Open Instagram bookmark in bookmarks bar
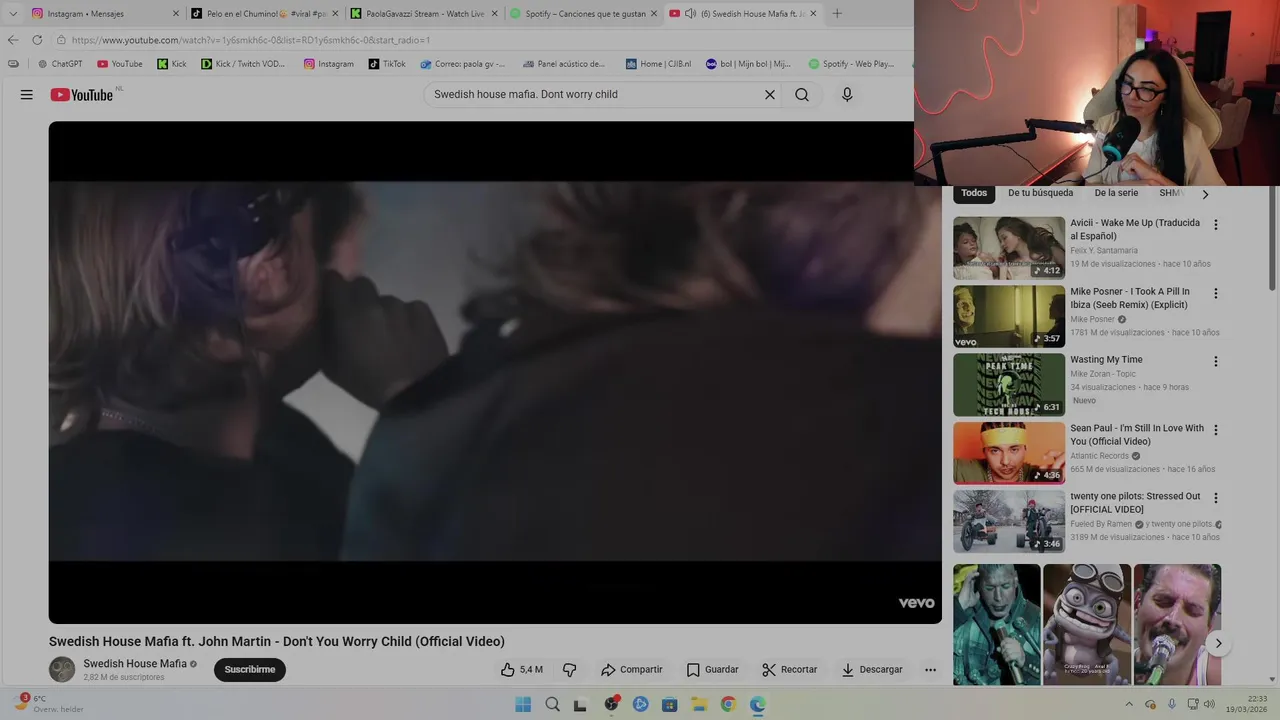1280x720 pixels. coord(329,64)
